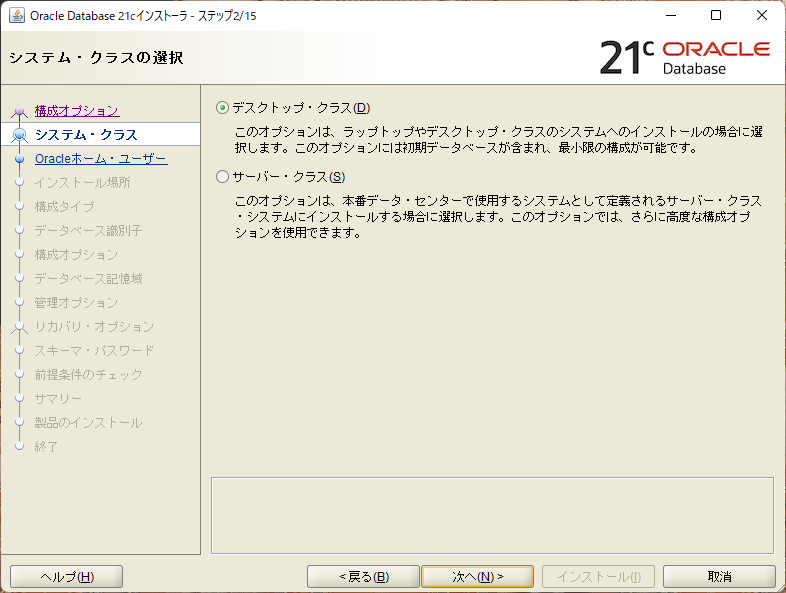Maximize the installer window

716,16
